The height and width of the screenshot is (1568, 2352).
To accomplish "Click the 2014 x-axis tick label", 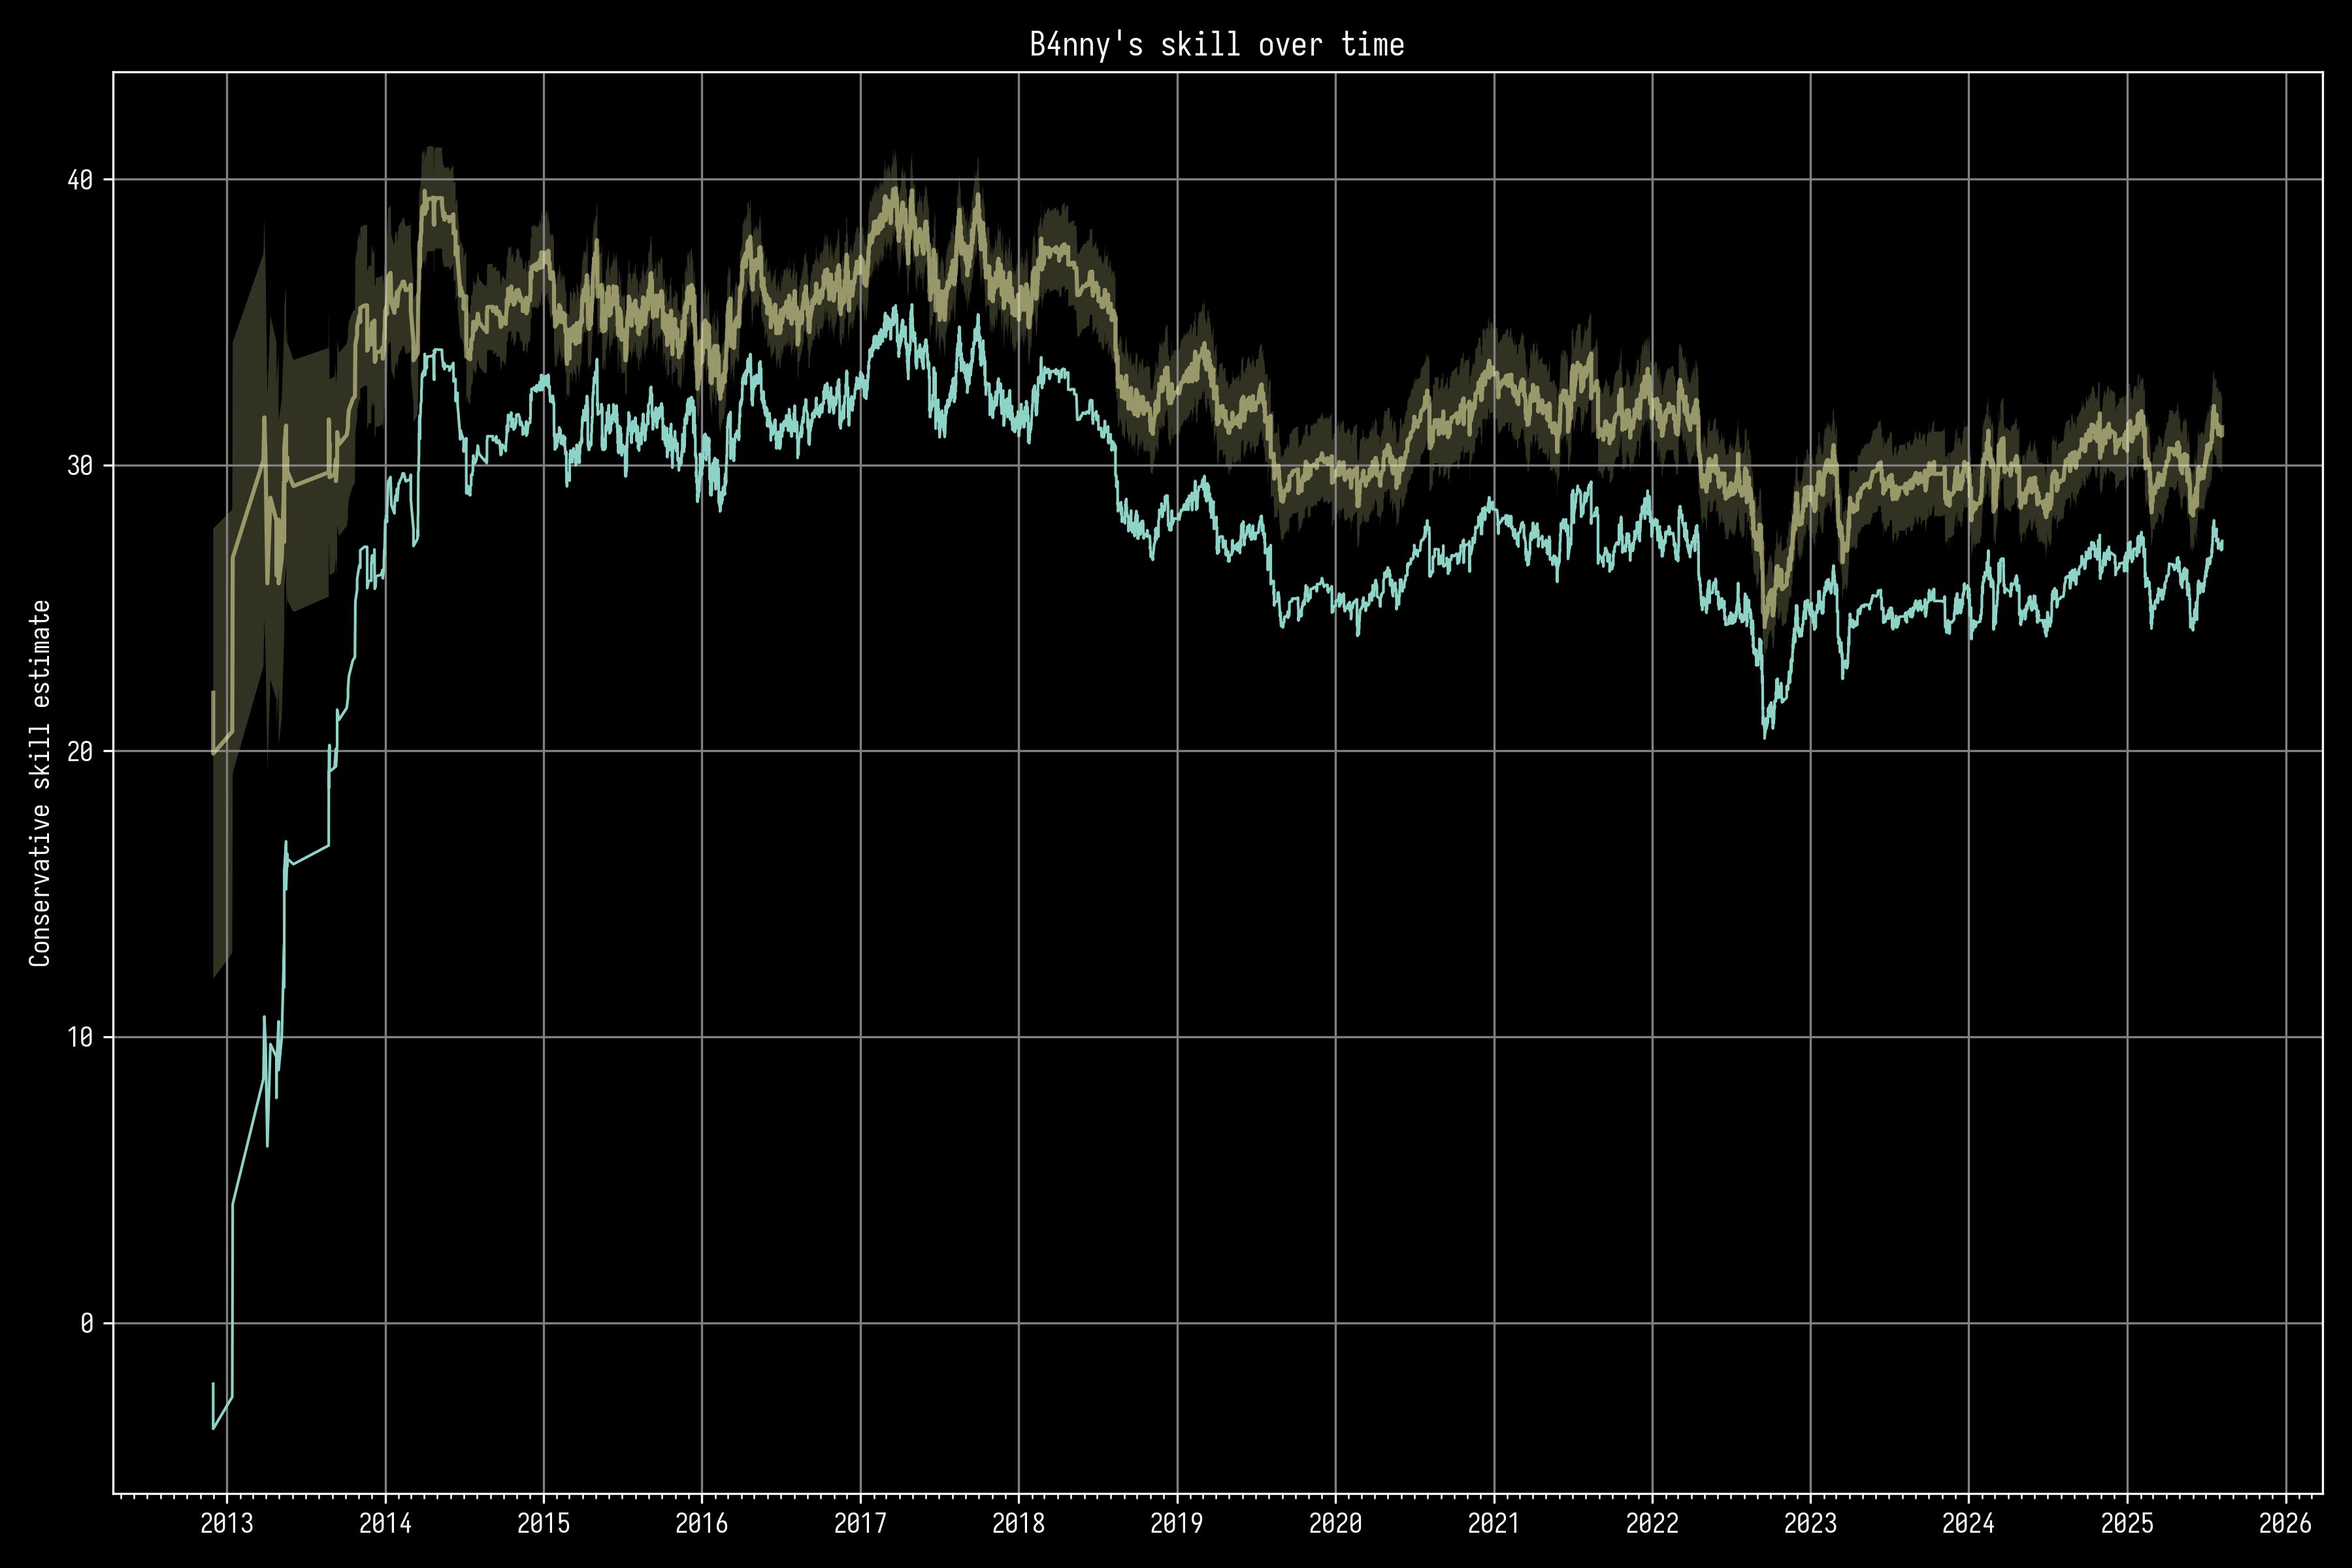I will point(385,1523).
